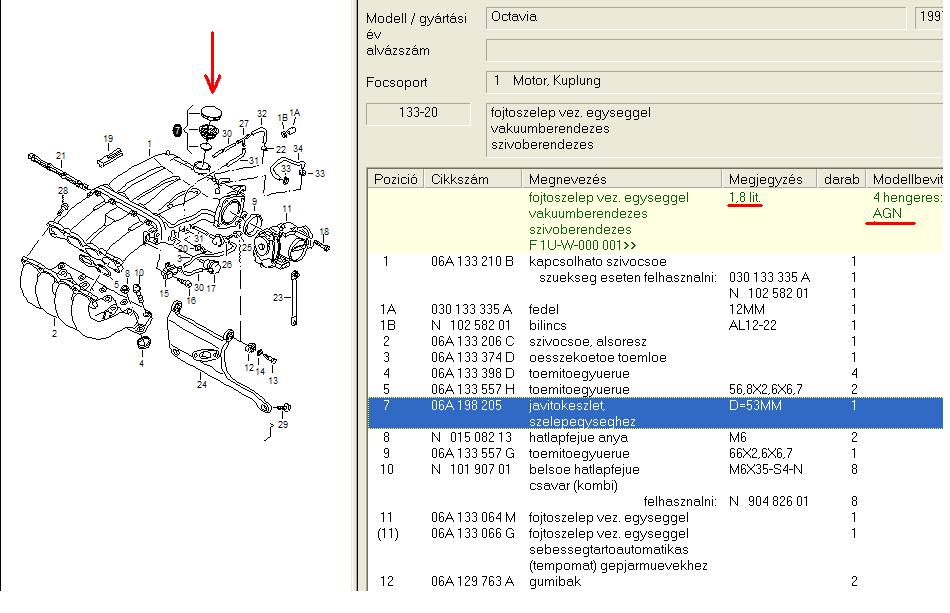This screenshot has width=950, height=613.
Task: Click the AGN engine code
Action: tap(887, 213)
